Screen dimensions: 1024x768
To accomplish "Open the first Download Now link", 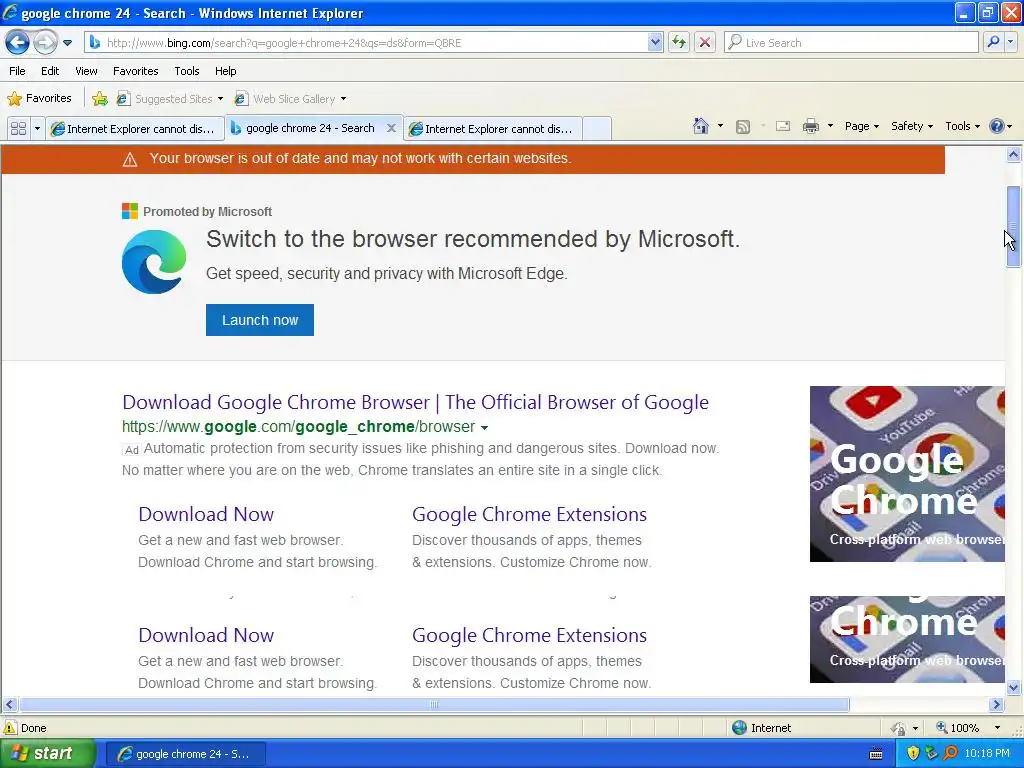I will [x=206, y=514].
